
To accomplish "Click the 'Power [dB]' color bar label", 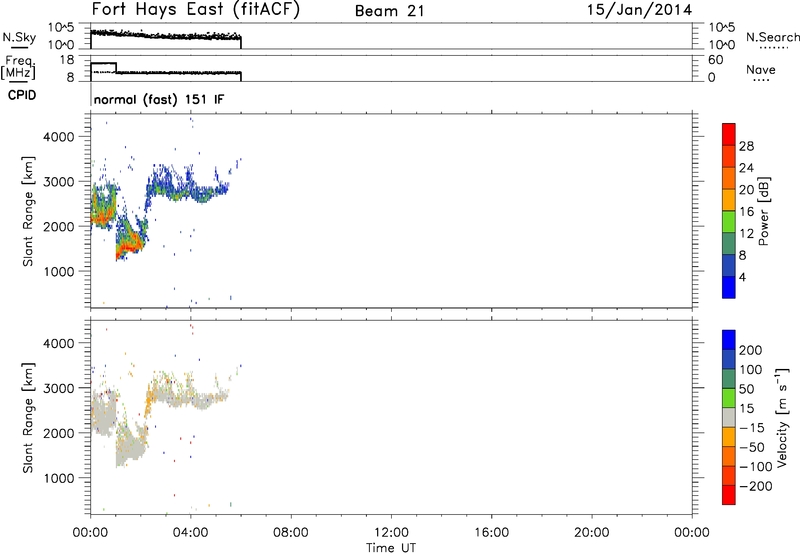I will point(763,211).
